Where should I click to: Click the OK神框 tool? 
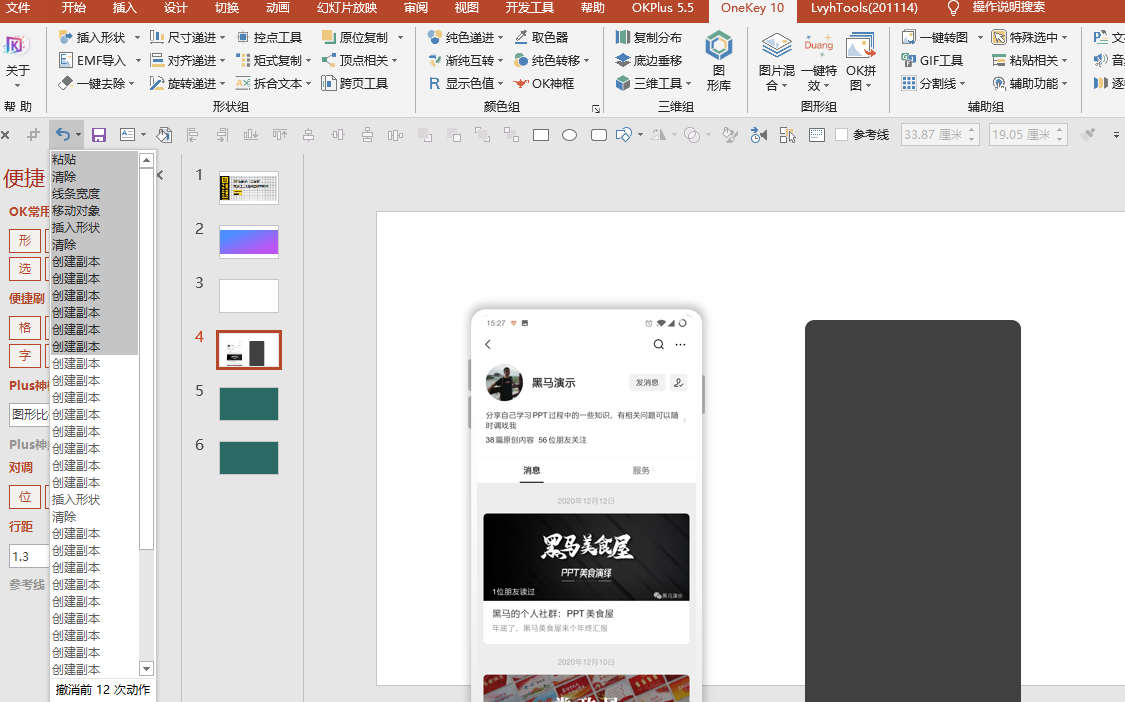pyautogui.click(x=543, y=83)
